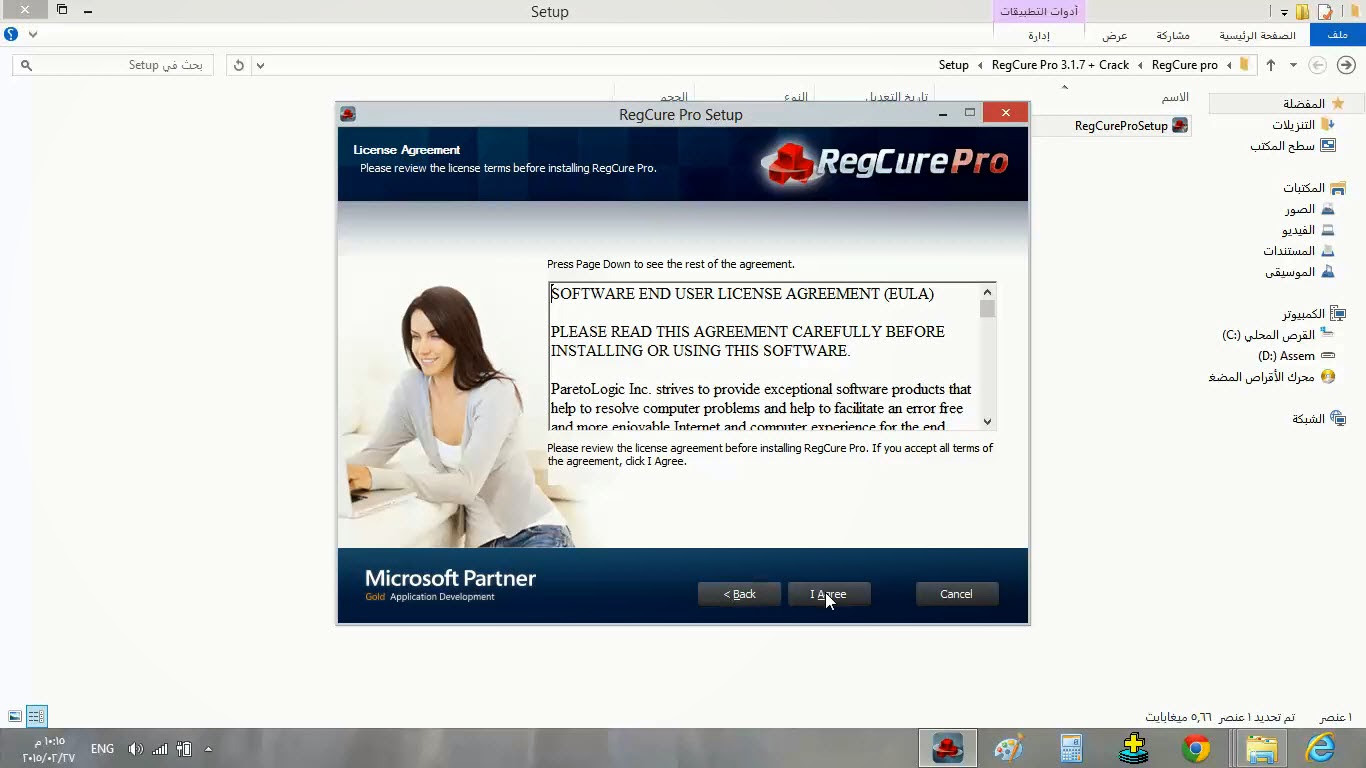Open the الصفحة الرئيسية (Home) ribbon tab
The width and height of the screenshot is (1366, 768).
(1257, 35)
